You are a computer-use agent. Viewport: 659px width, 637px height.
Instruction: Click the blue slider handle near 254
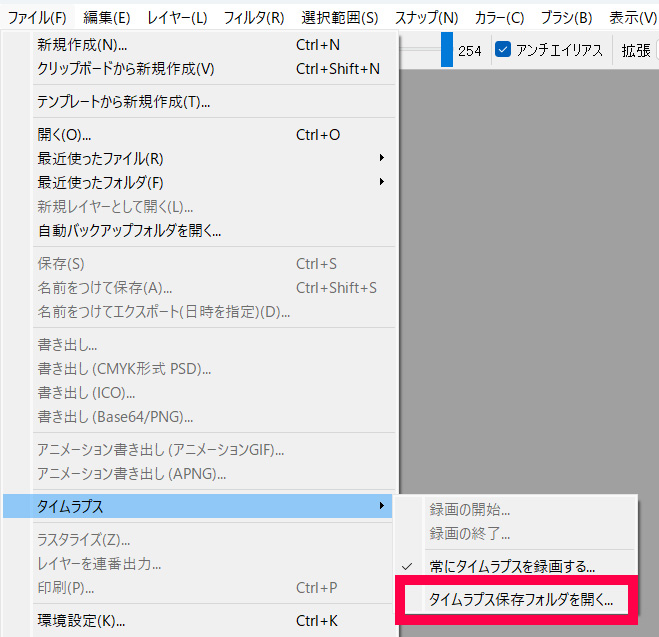point(447,50)
